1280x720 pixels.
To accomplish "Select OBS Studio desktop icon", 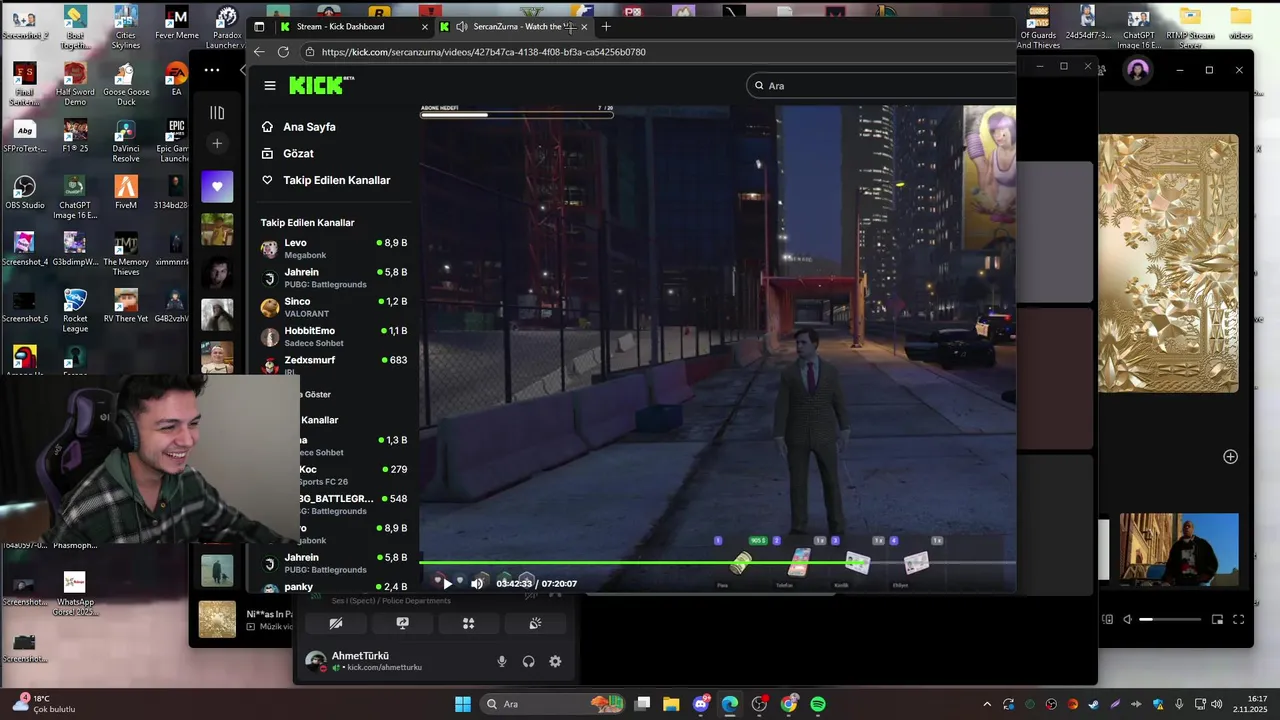I will [x=25, y=192].
